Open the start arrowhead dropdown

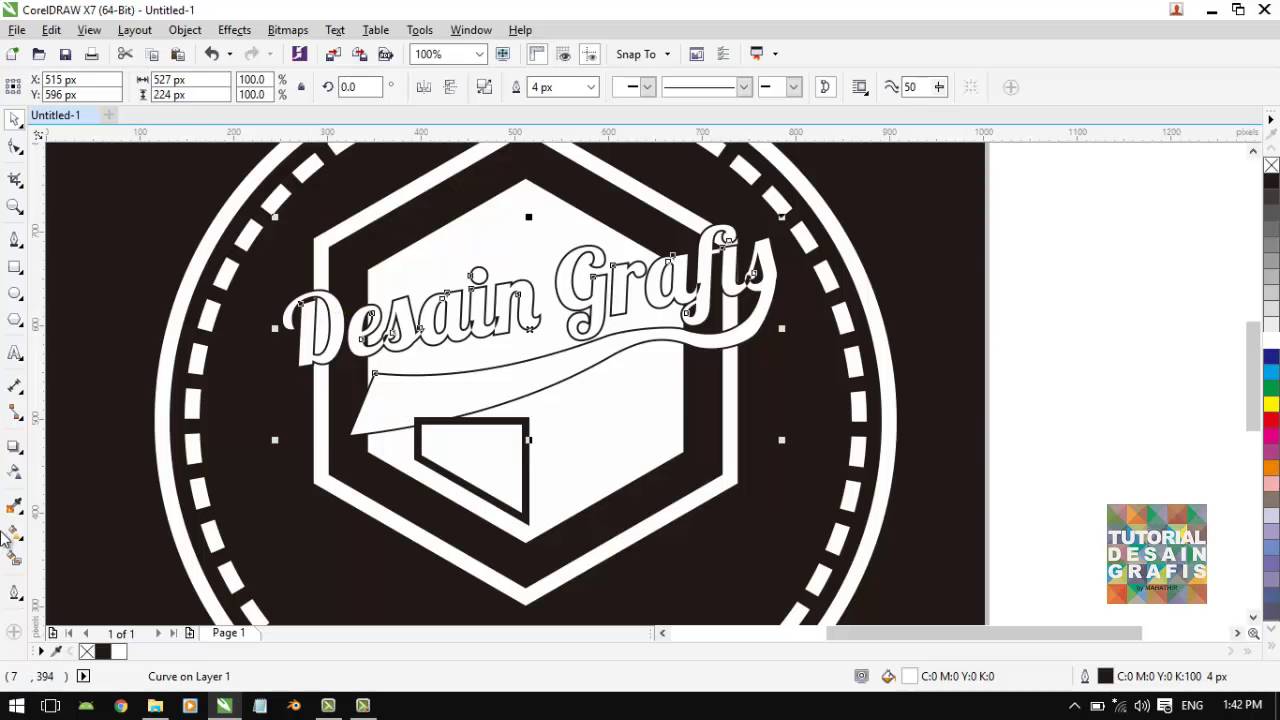click(647, 87)
